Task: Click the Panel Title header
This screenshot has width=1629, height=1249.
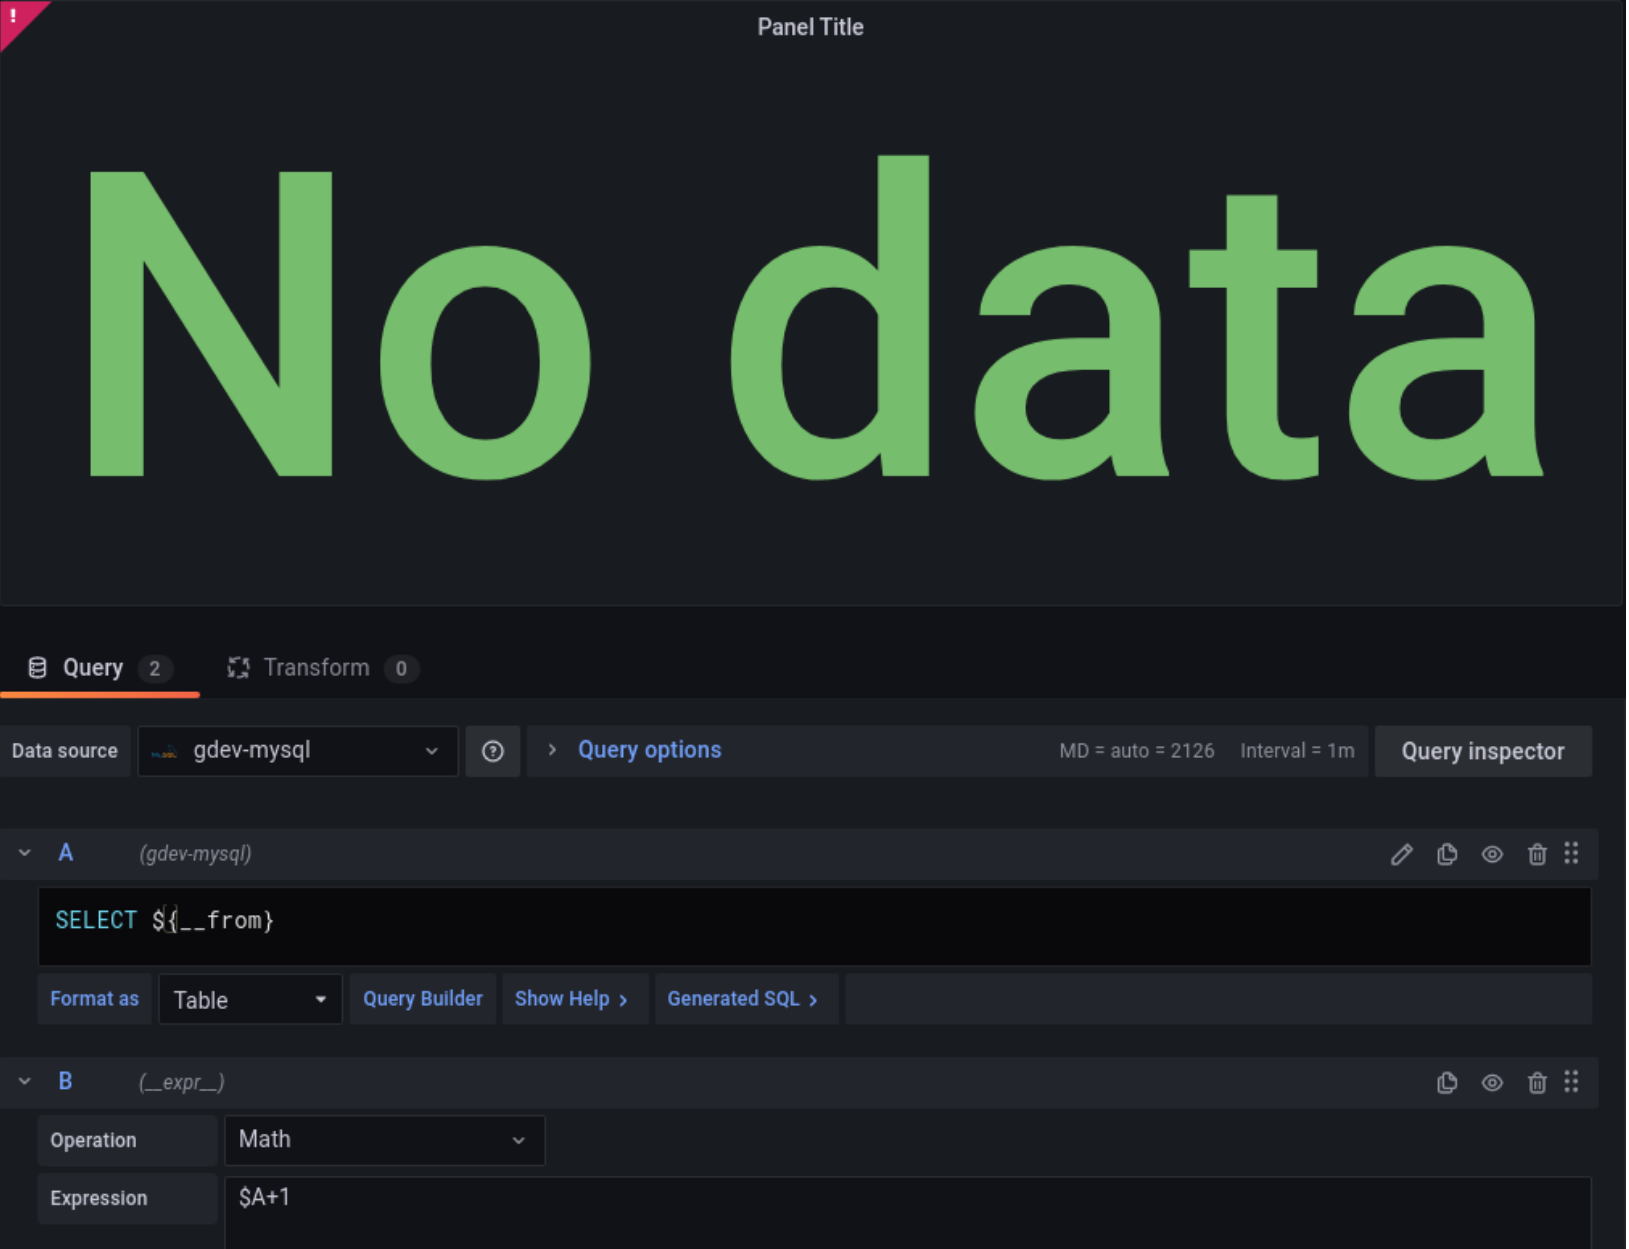Action: pyautogui.click(x=811, y=27)
